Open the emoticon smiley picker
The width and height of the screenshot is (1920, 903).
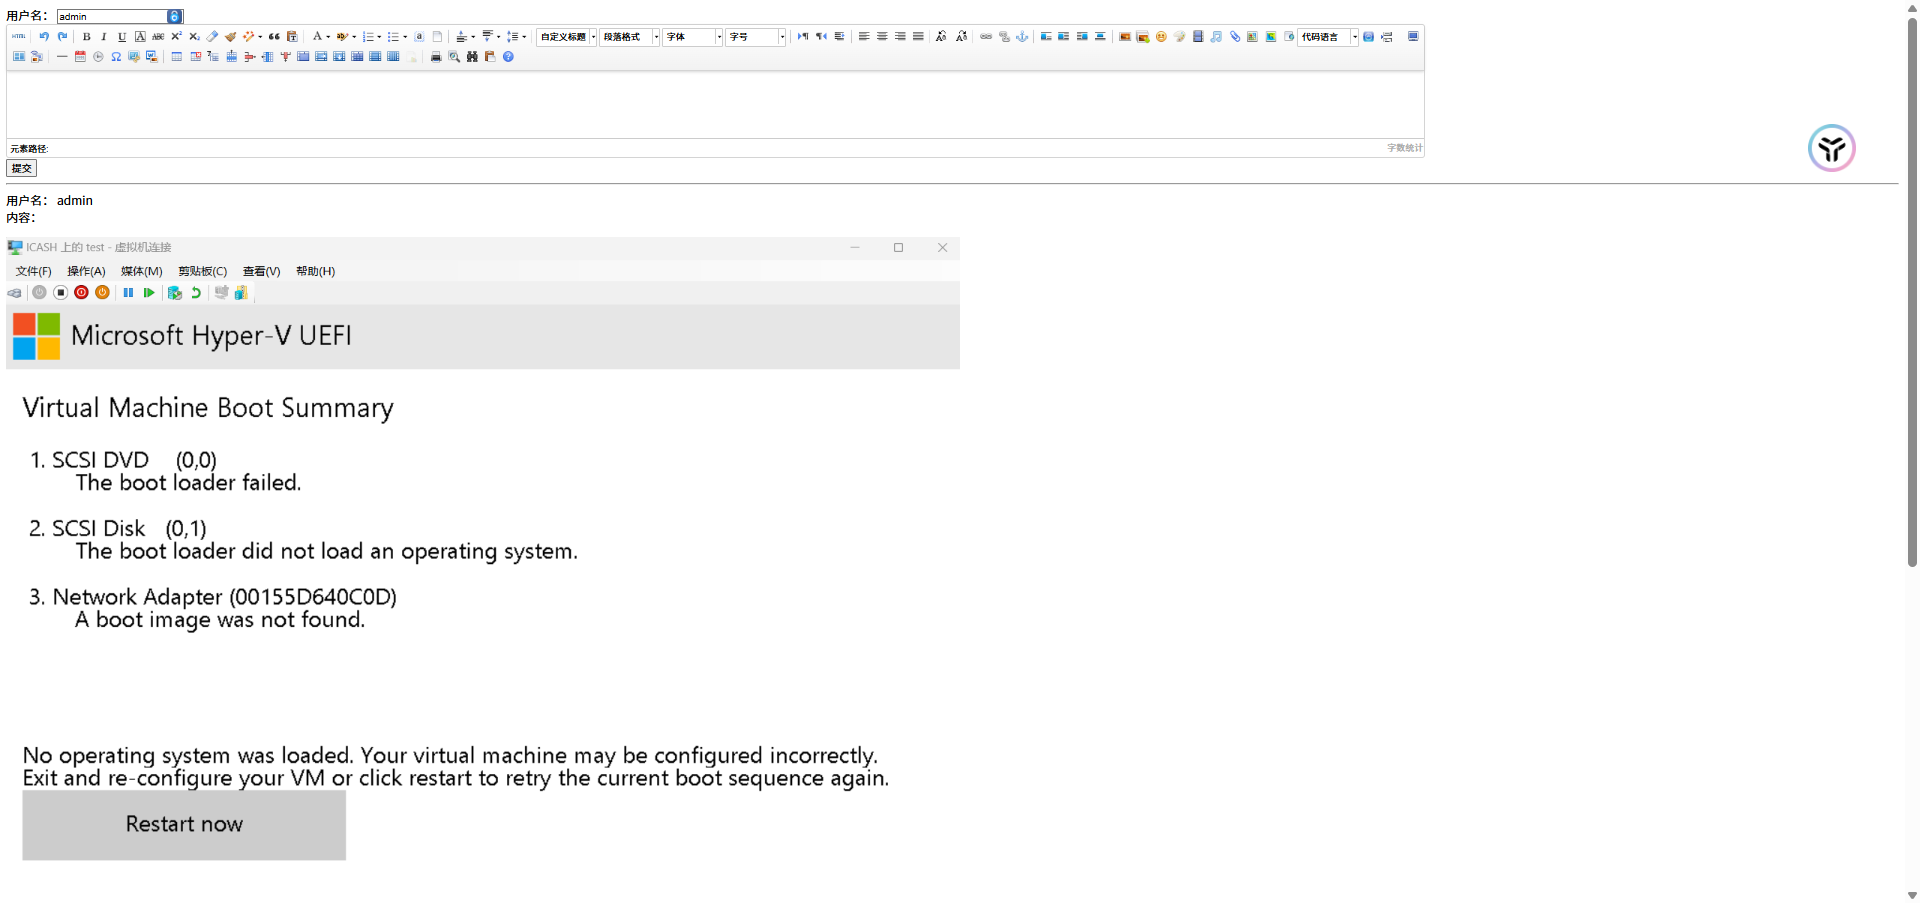click(x=1161, y=36)
